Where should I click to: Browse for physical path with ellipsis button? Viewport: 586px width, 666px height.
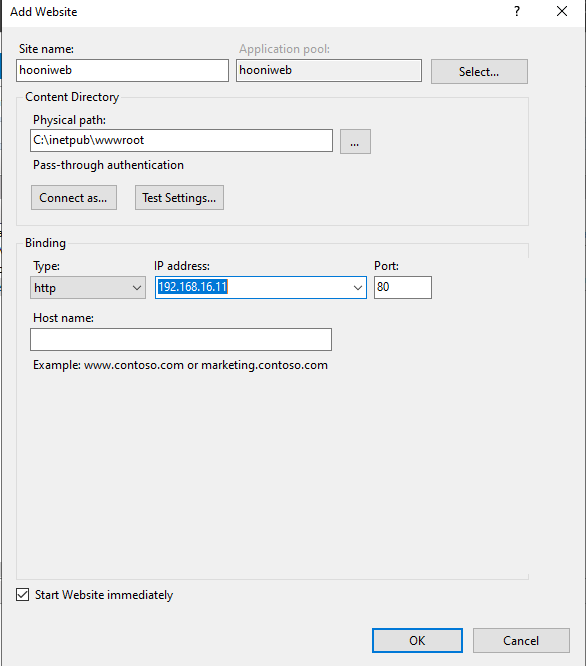point(355,141)
